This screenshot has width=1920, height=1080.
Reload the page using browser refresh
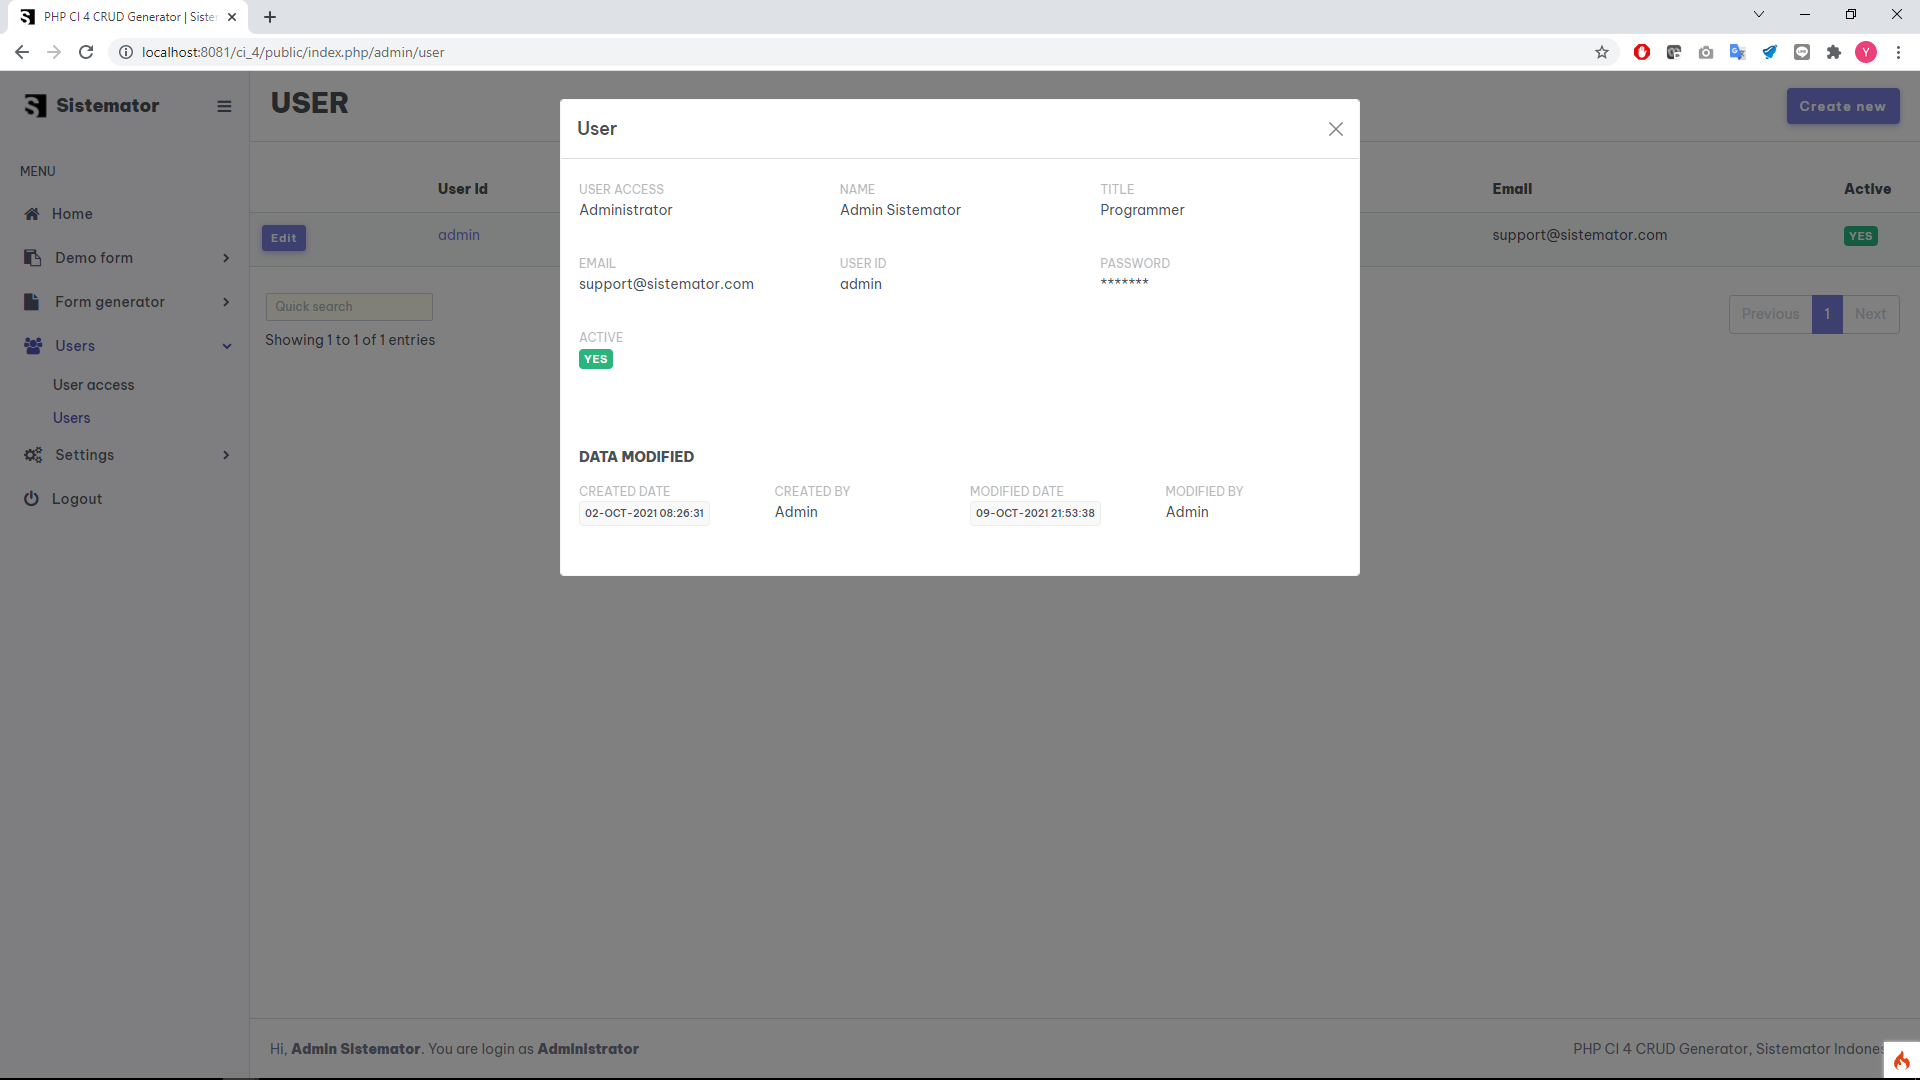[86, 52]
